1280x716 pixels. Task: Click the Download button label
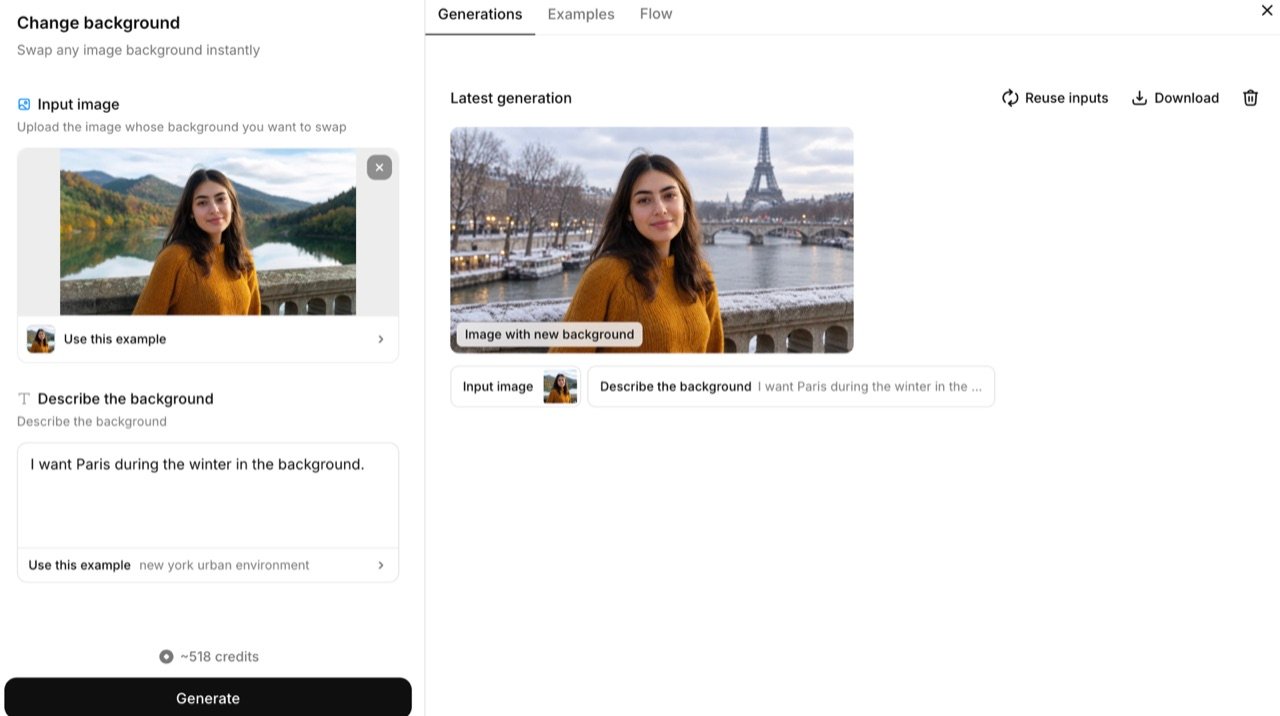[x=1186, y=98]
